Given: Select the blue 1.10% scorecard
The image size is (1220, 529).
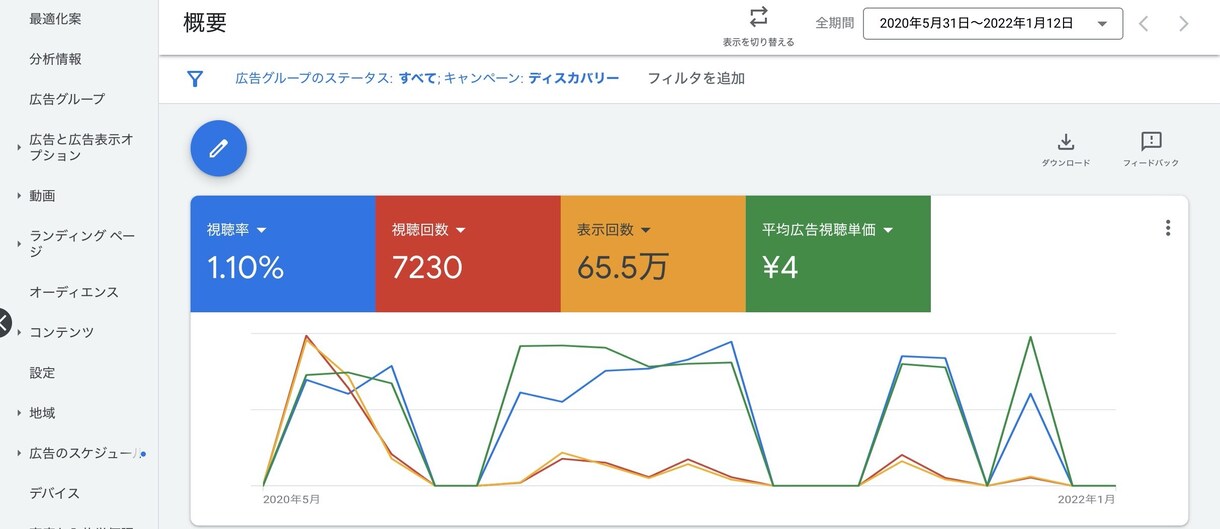Looking at the screenshot, I should [x=283, y=254].
